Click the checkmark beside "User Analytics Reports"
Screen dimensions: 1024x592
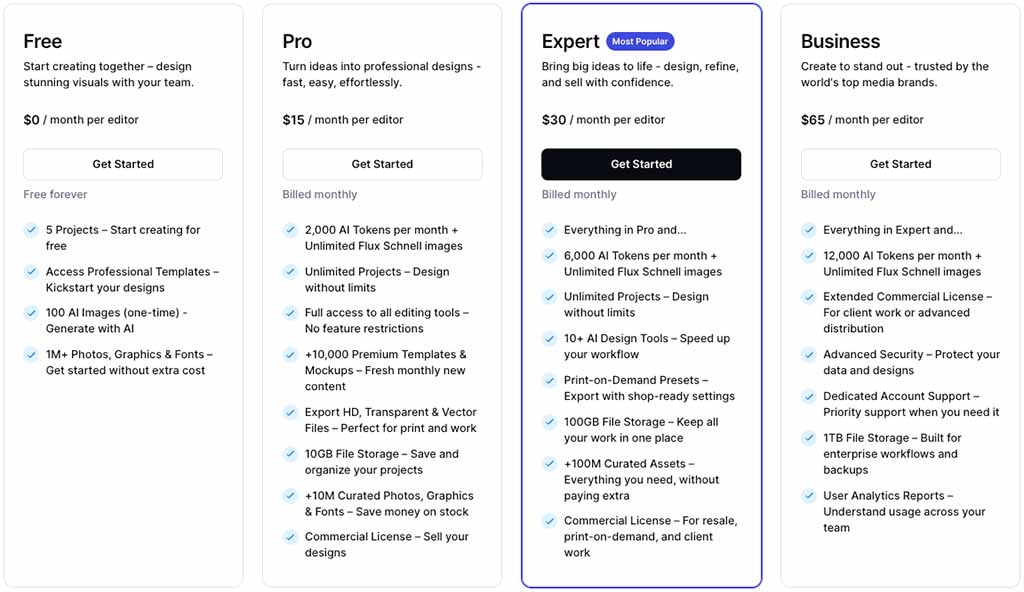[808, 496]
